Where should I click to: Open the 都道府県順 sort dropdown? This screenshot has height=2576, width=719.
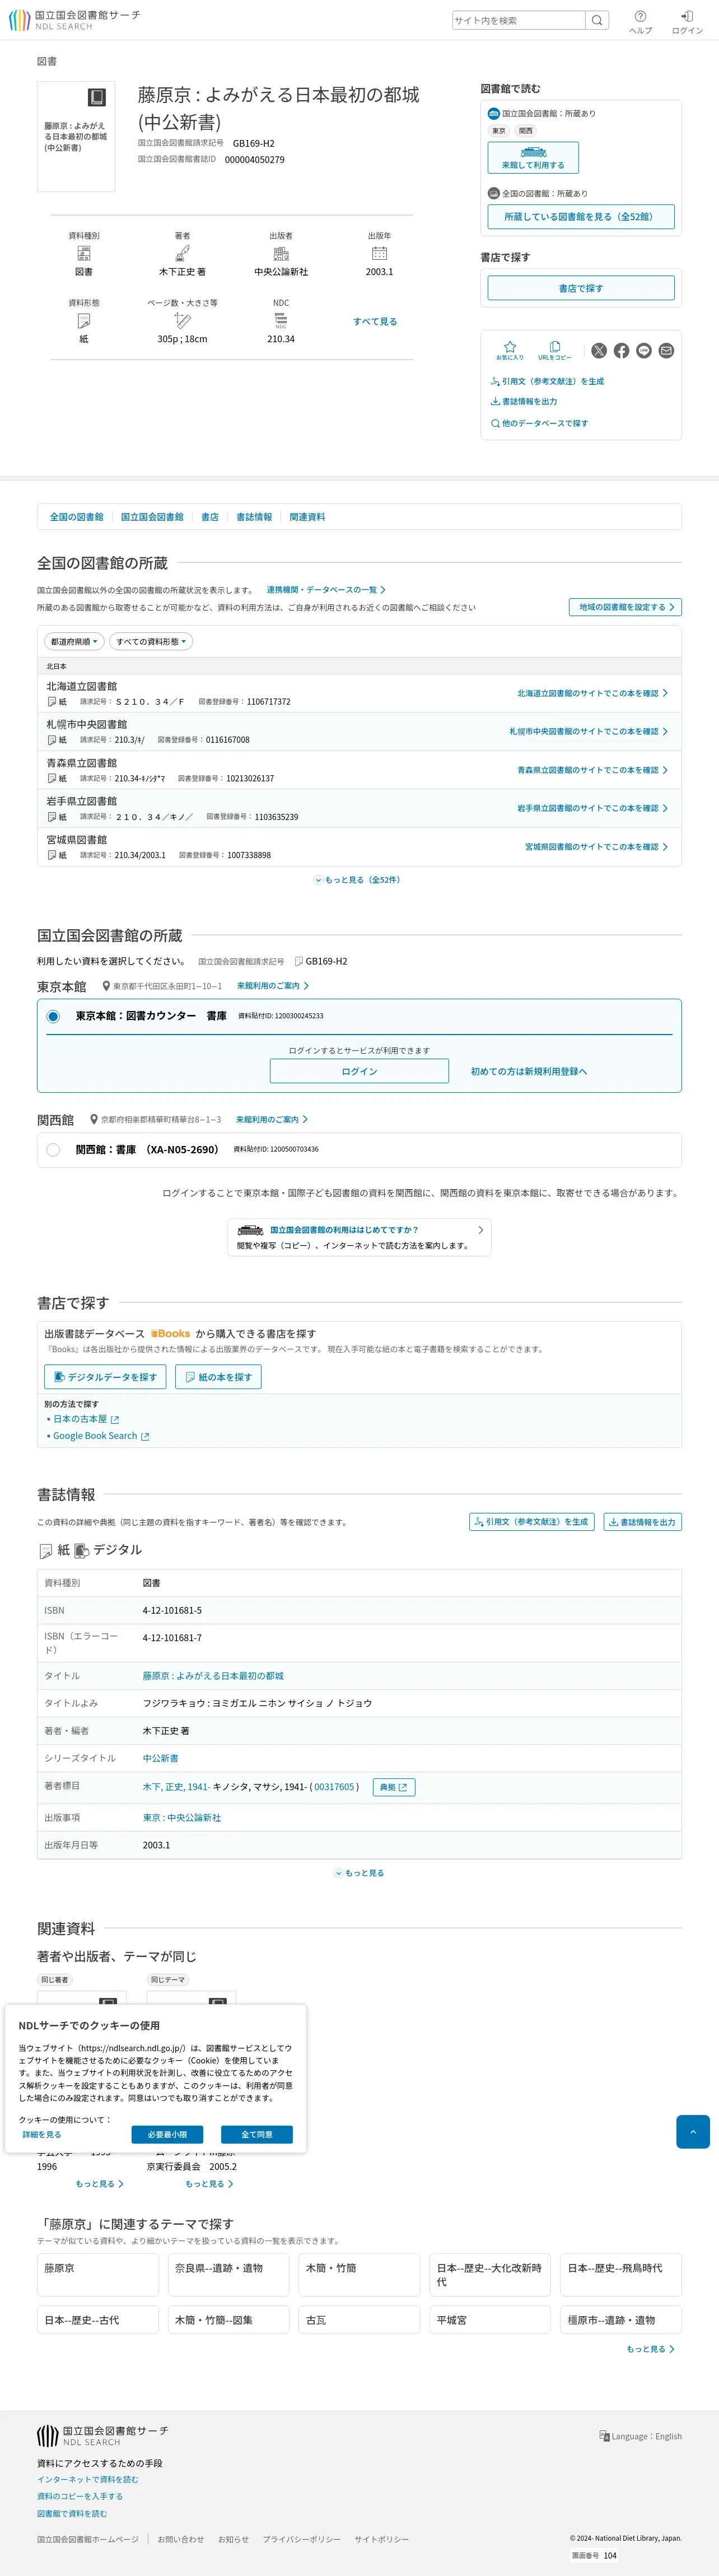(x=74, y=642)
